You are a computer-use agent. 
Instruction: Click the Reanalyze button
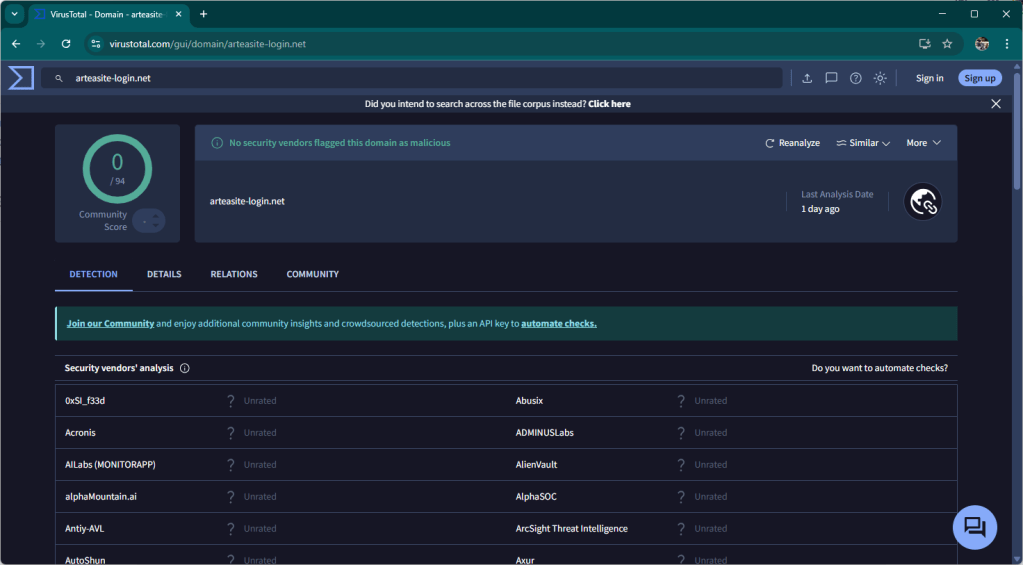tap(793, 143)
